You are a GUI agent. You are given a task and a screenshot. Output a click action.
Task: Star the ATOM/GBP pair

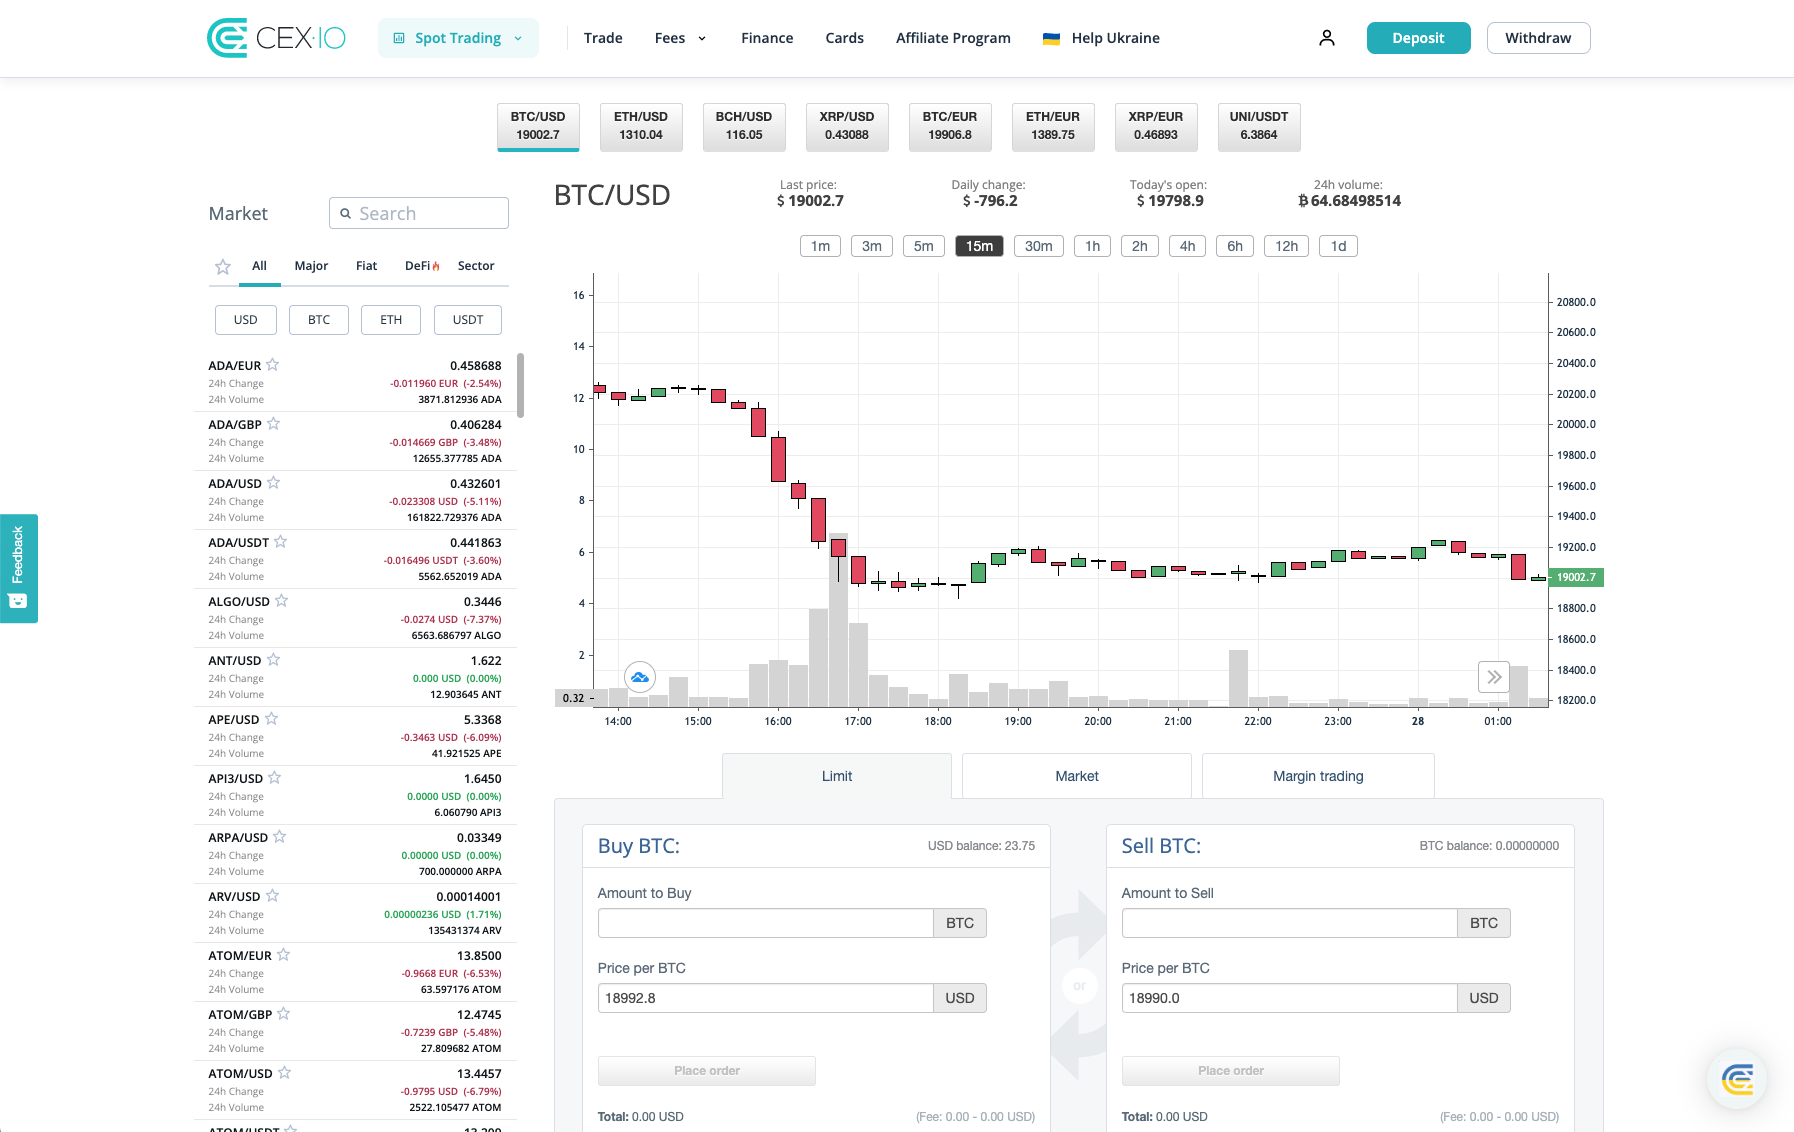(284, 1014)
